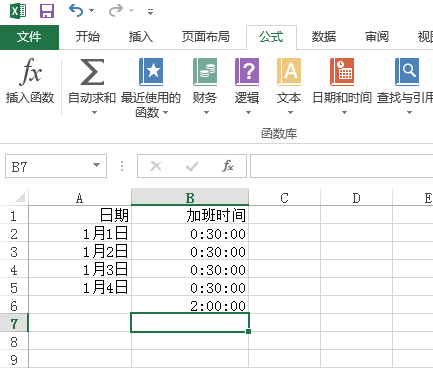
Task: Select cell containing 1月2日
Action: [x=80, y=251]
